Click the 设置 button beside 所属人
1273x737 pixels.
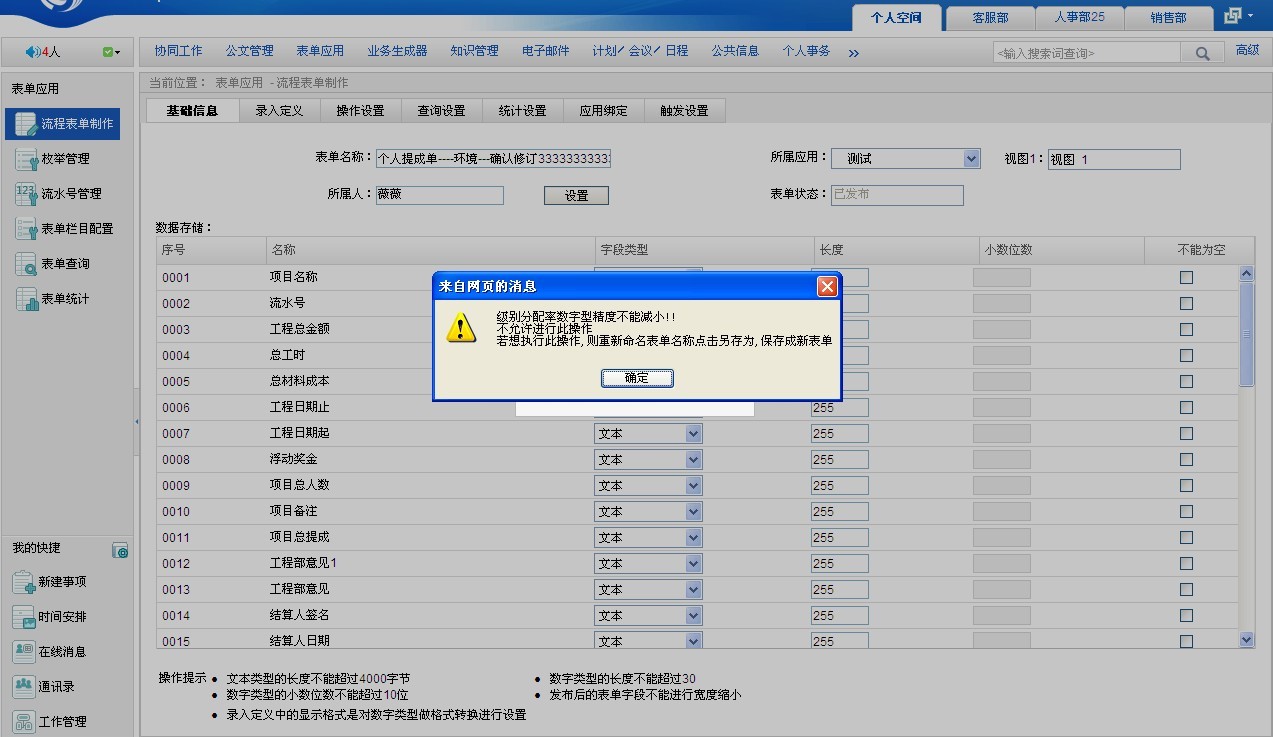coord(576,196)
